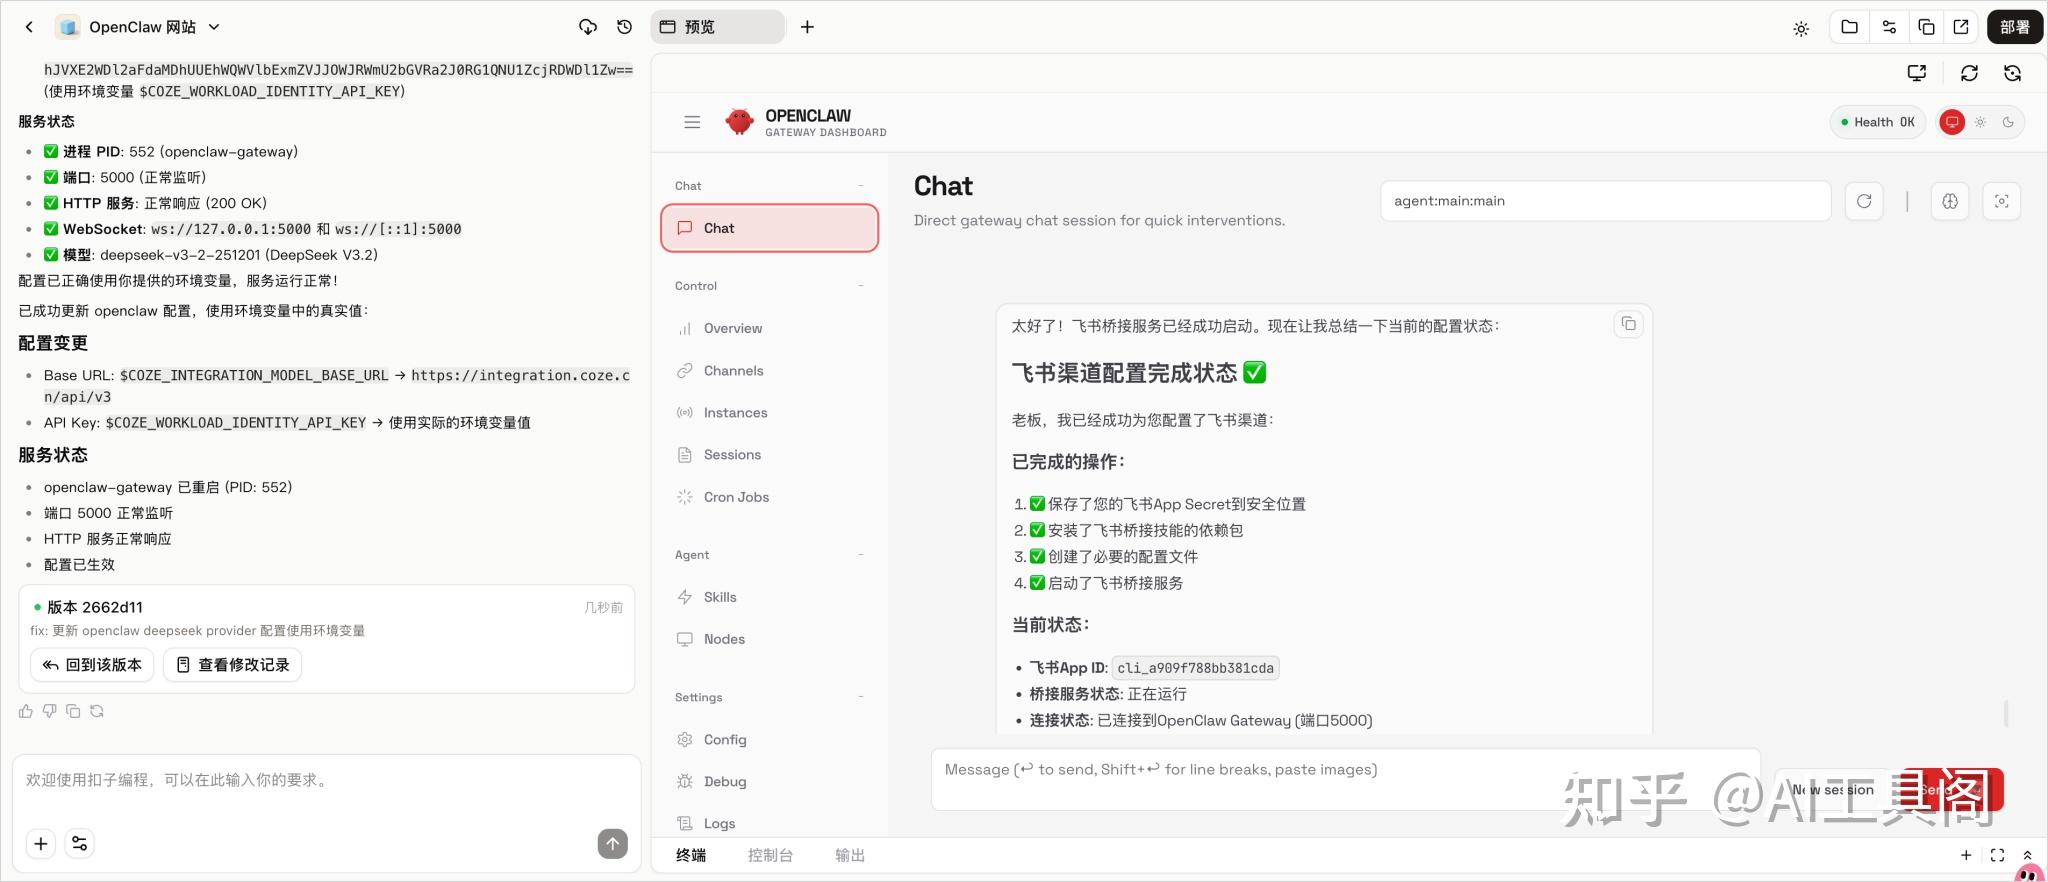Toggle the focus mode icon
The image size is (2048, 882).
point(2002,201)
